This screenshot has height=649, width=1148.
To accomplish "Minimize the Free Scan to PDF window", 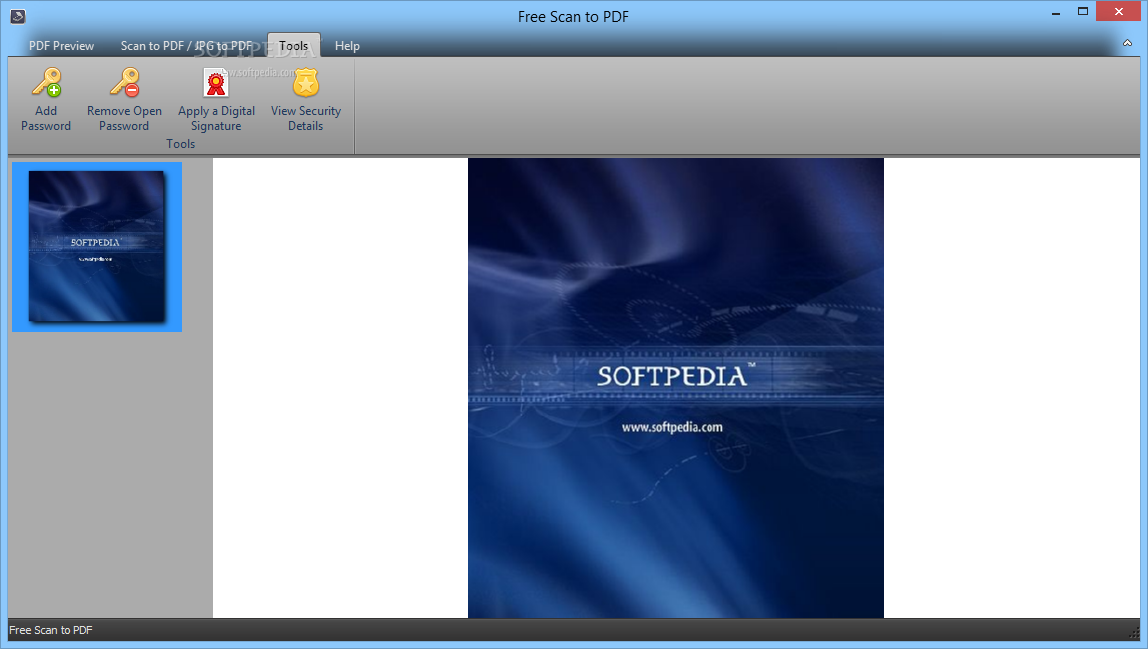I will click(x=1056, y=12).
